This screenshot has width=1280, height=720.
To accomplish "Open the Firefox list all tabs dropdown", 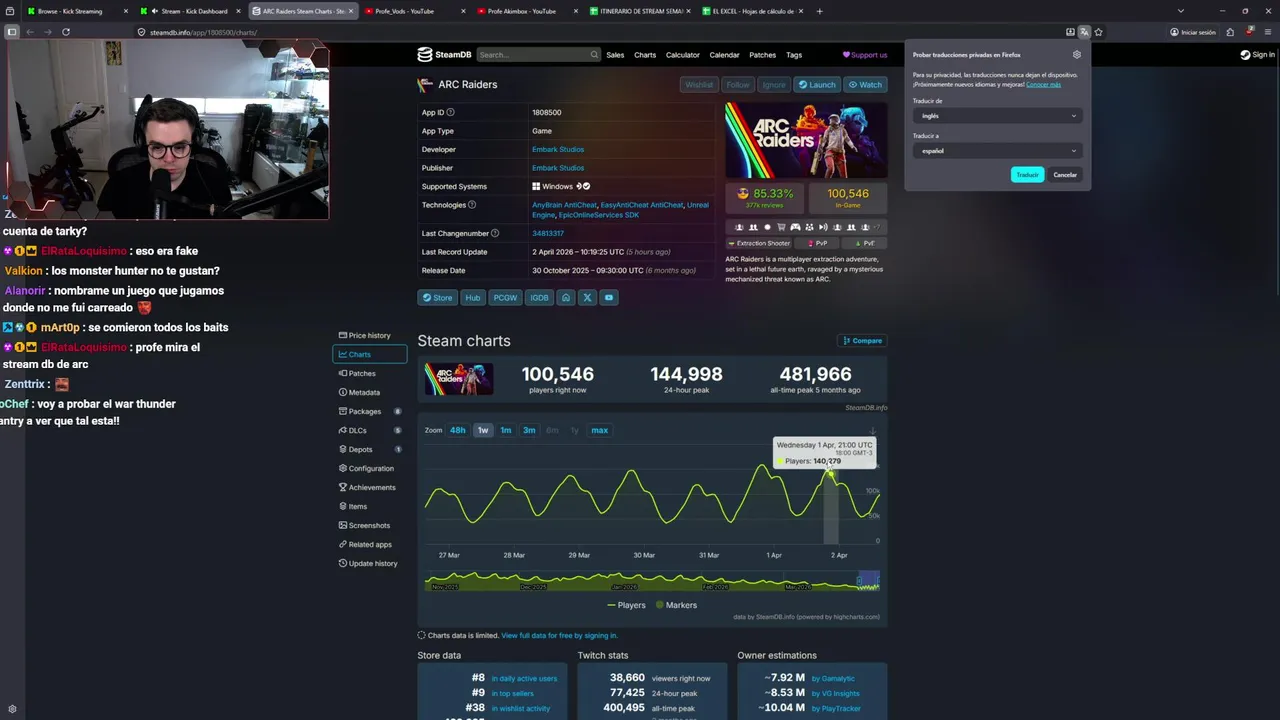I will point(1181,11).
